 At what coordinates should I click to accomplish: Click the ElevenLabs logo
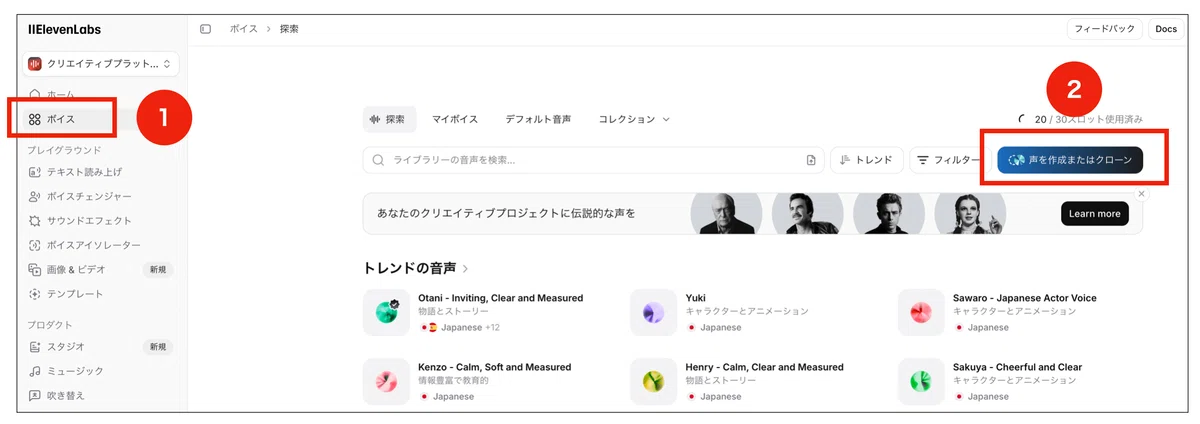point(64,29)
